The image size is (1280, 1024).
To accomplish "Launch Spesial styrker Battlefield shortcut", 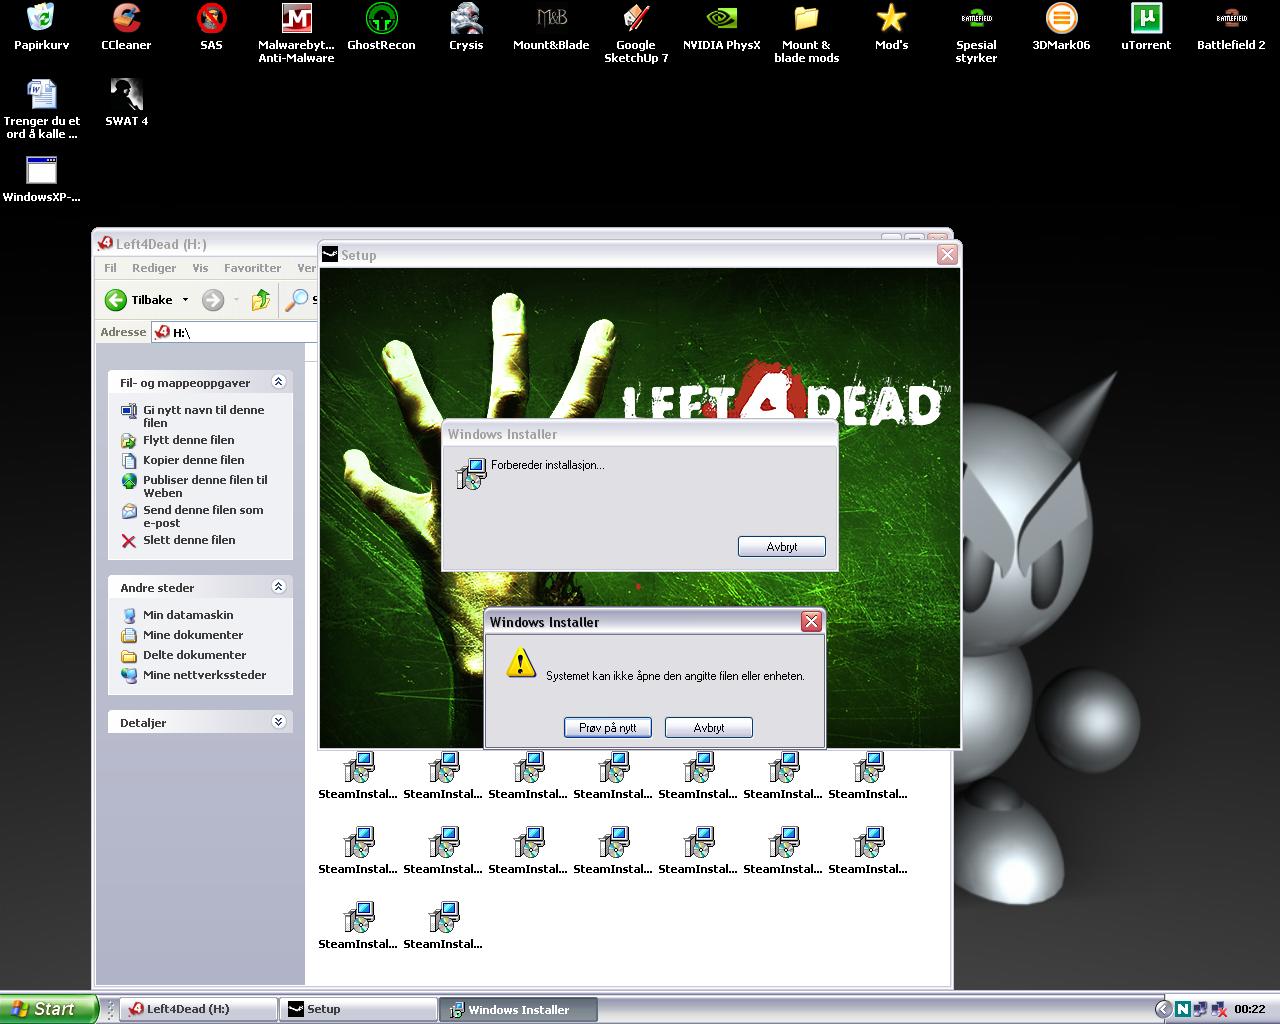I will click(976, 33).
